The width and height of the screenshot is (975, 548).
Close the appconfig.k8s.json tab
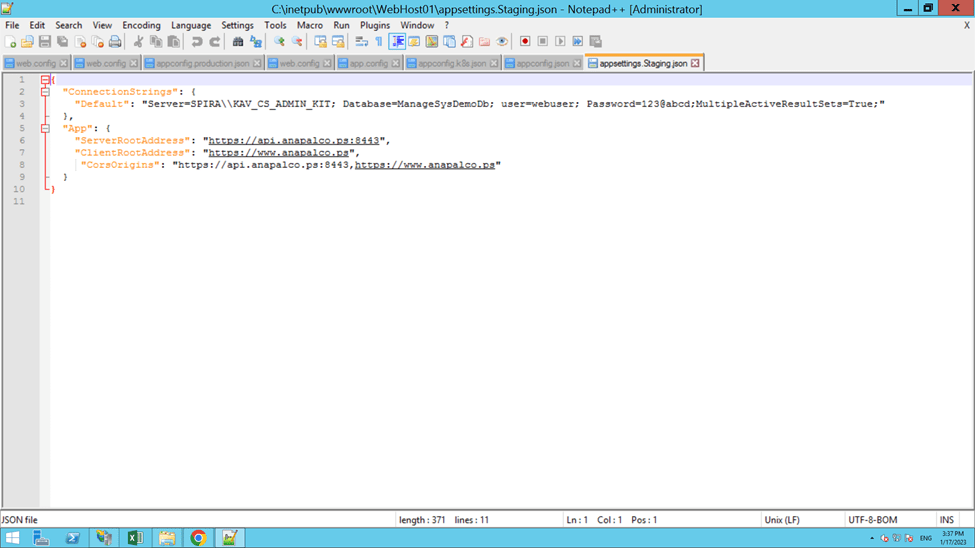coord(494,63)
